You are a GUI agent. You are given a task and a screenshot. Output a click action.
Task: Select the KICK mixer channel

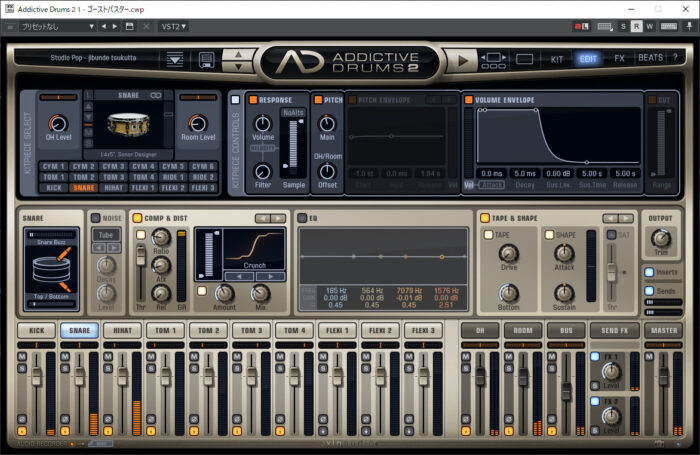click(37, 330)
